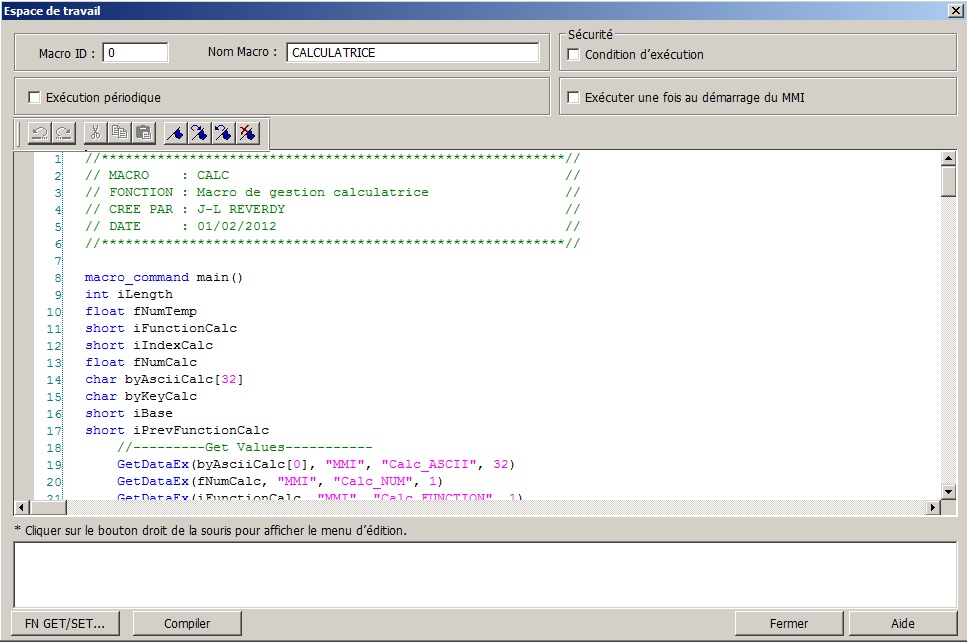
Task: Focus the Nom Macro text field
Action: point(412,53)
